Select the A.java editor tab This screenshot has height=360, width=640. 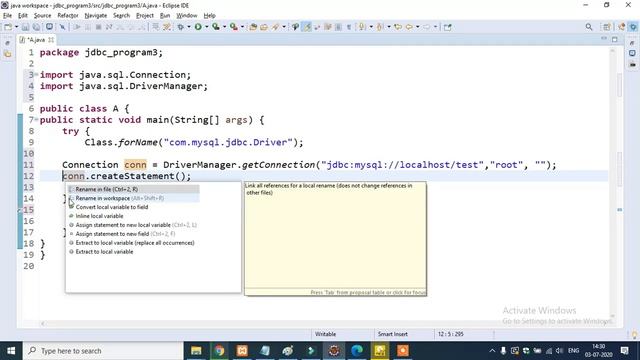tap(36, 40)
